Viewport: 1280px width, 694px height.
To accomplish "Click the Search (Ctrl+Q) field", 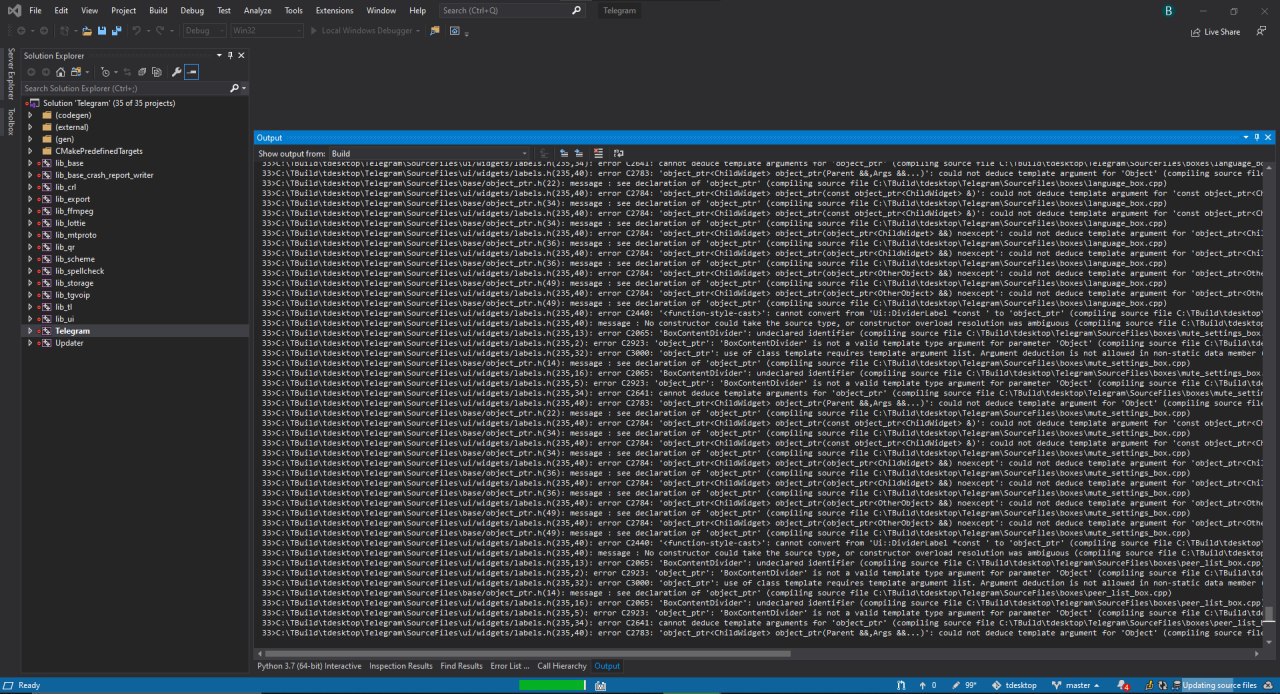I will (512, 10).
